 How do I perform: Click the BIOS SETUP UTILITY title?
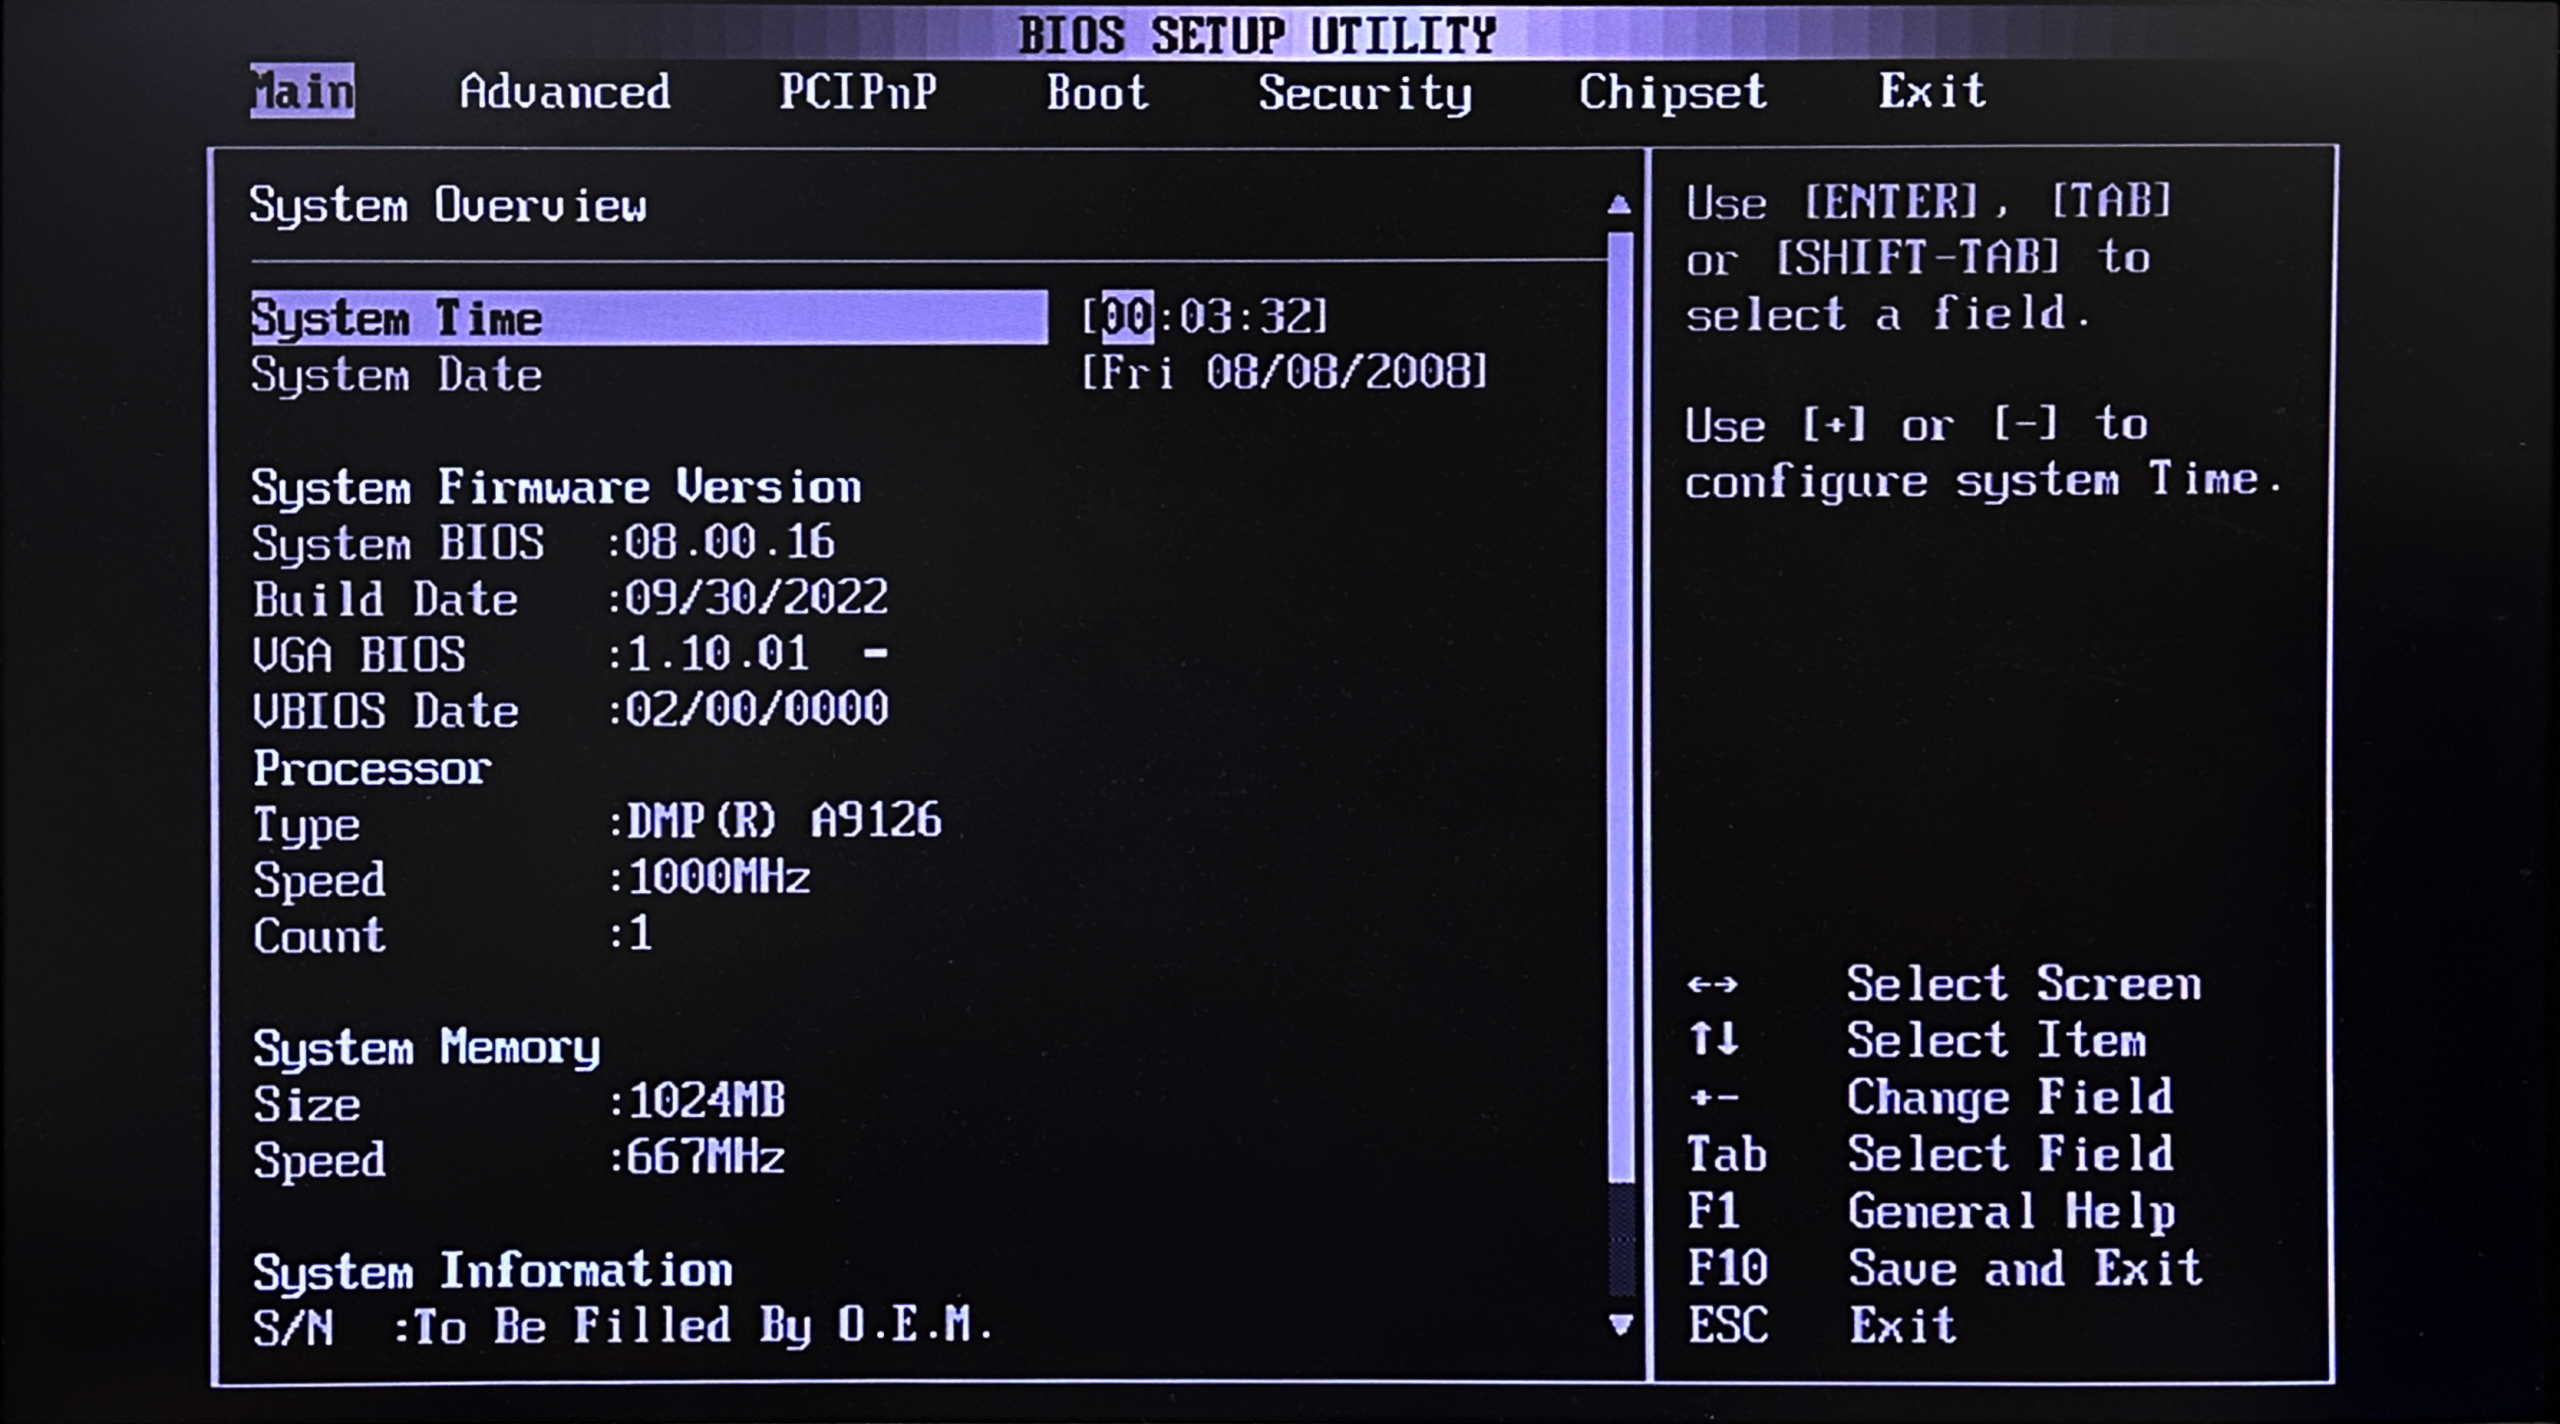click(x=1257, y=36)
